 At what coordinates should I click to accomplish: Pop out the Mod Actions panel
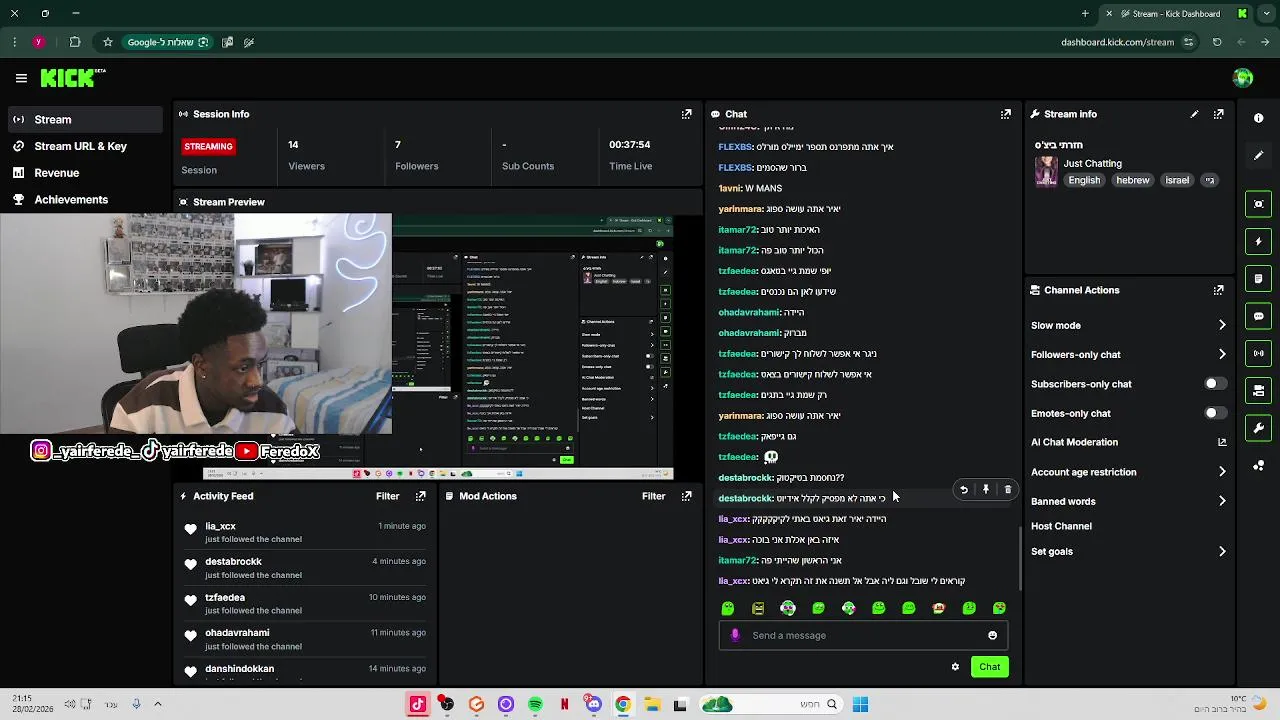pos(686,496)
